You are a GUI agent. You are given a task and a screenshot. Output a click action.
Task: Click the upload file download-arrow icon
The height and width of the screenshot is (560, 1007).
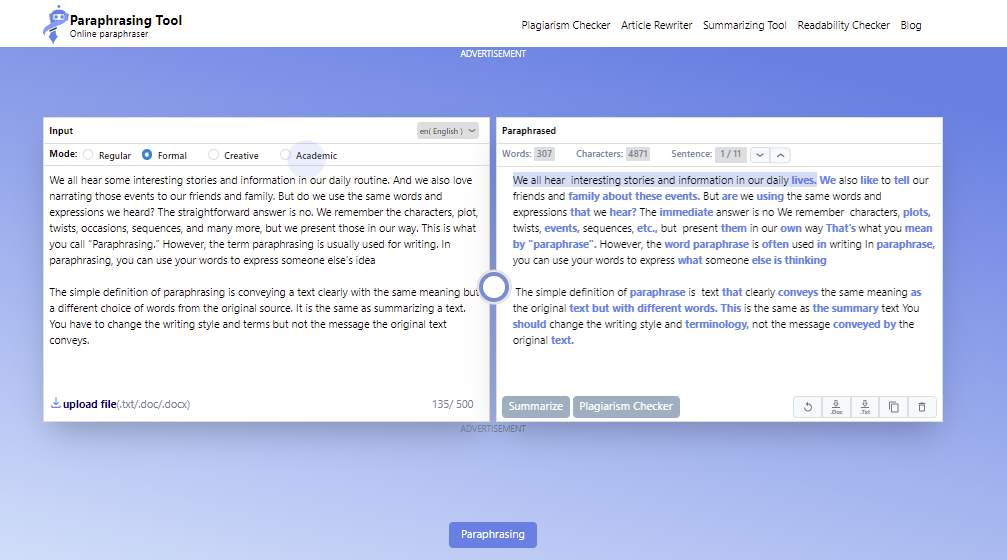[56, 404]
